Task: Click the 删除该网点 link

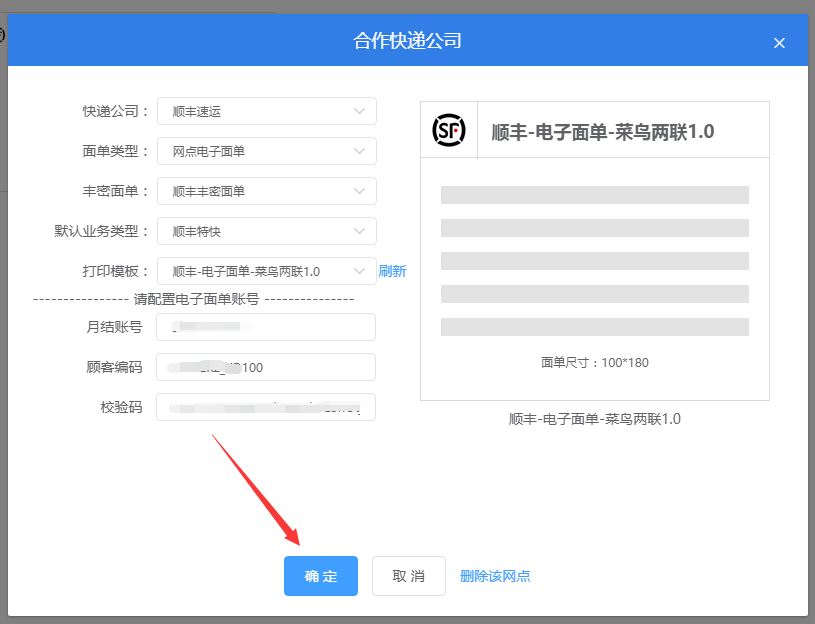Action: click(496, 576)
